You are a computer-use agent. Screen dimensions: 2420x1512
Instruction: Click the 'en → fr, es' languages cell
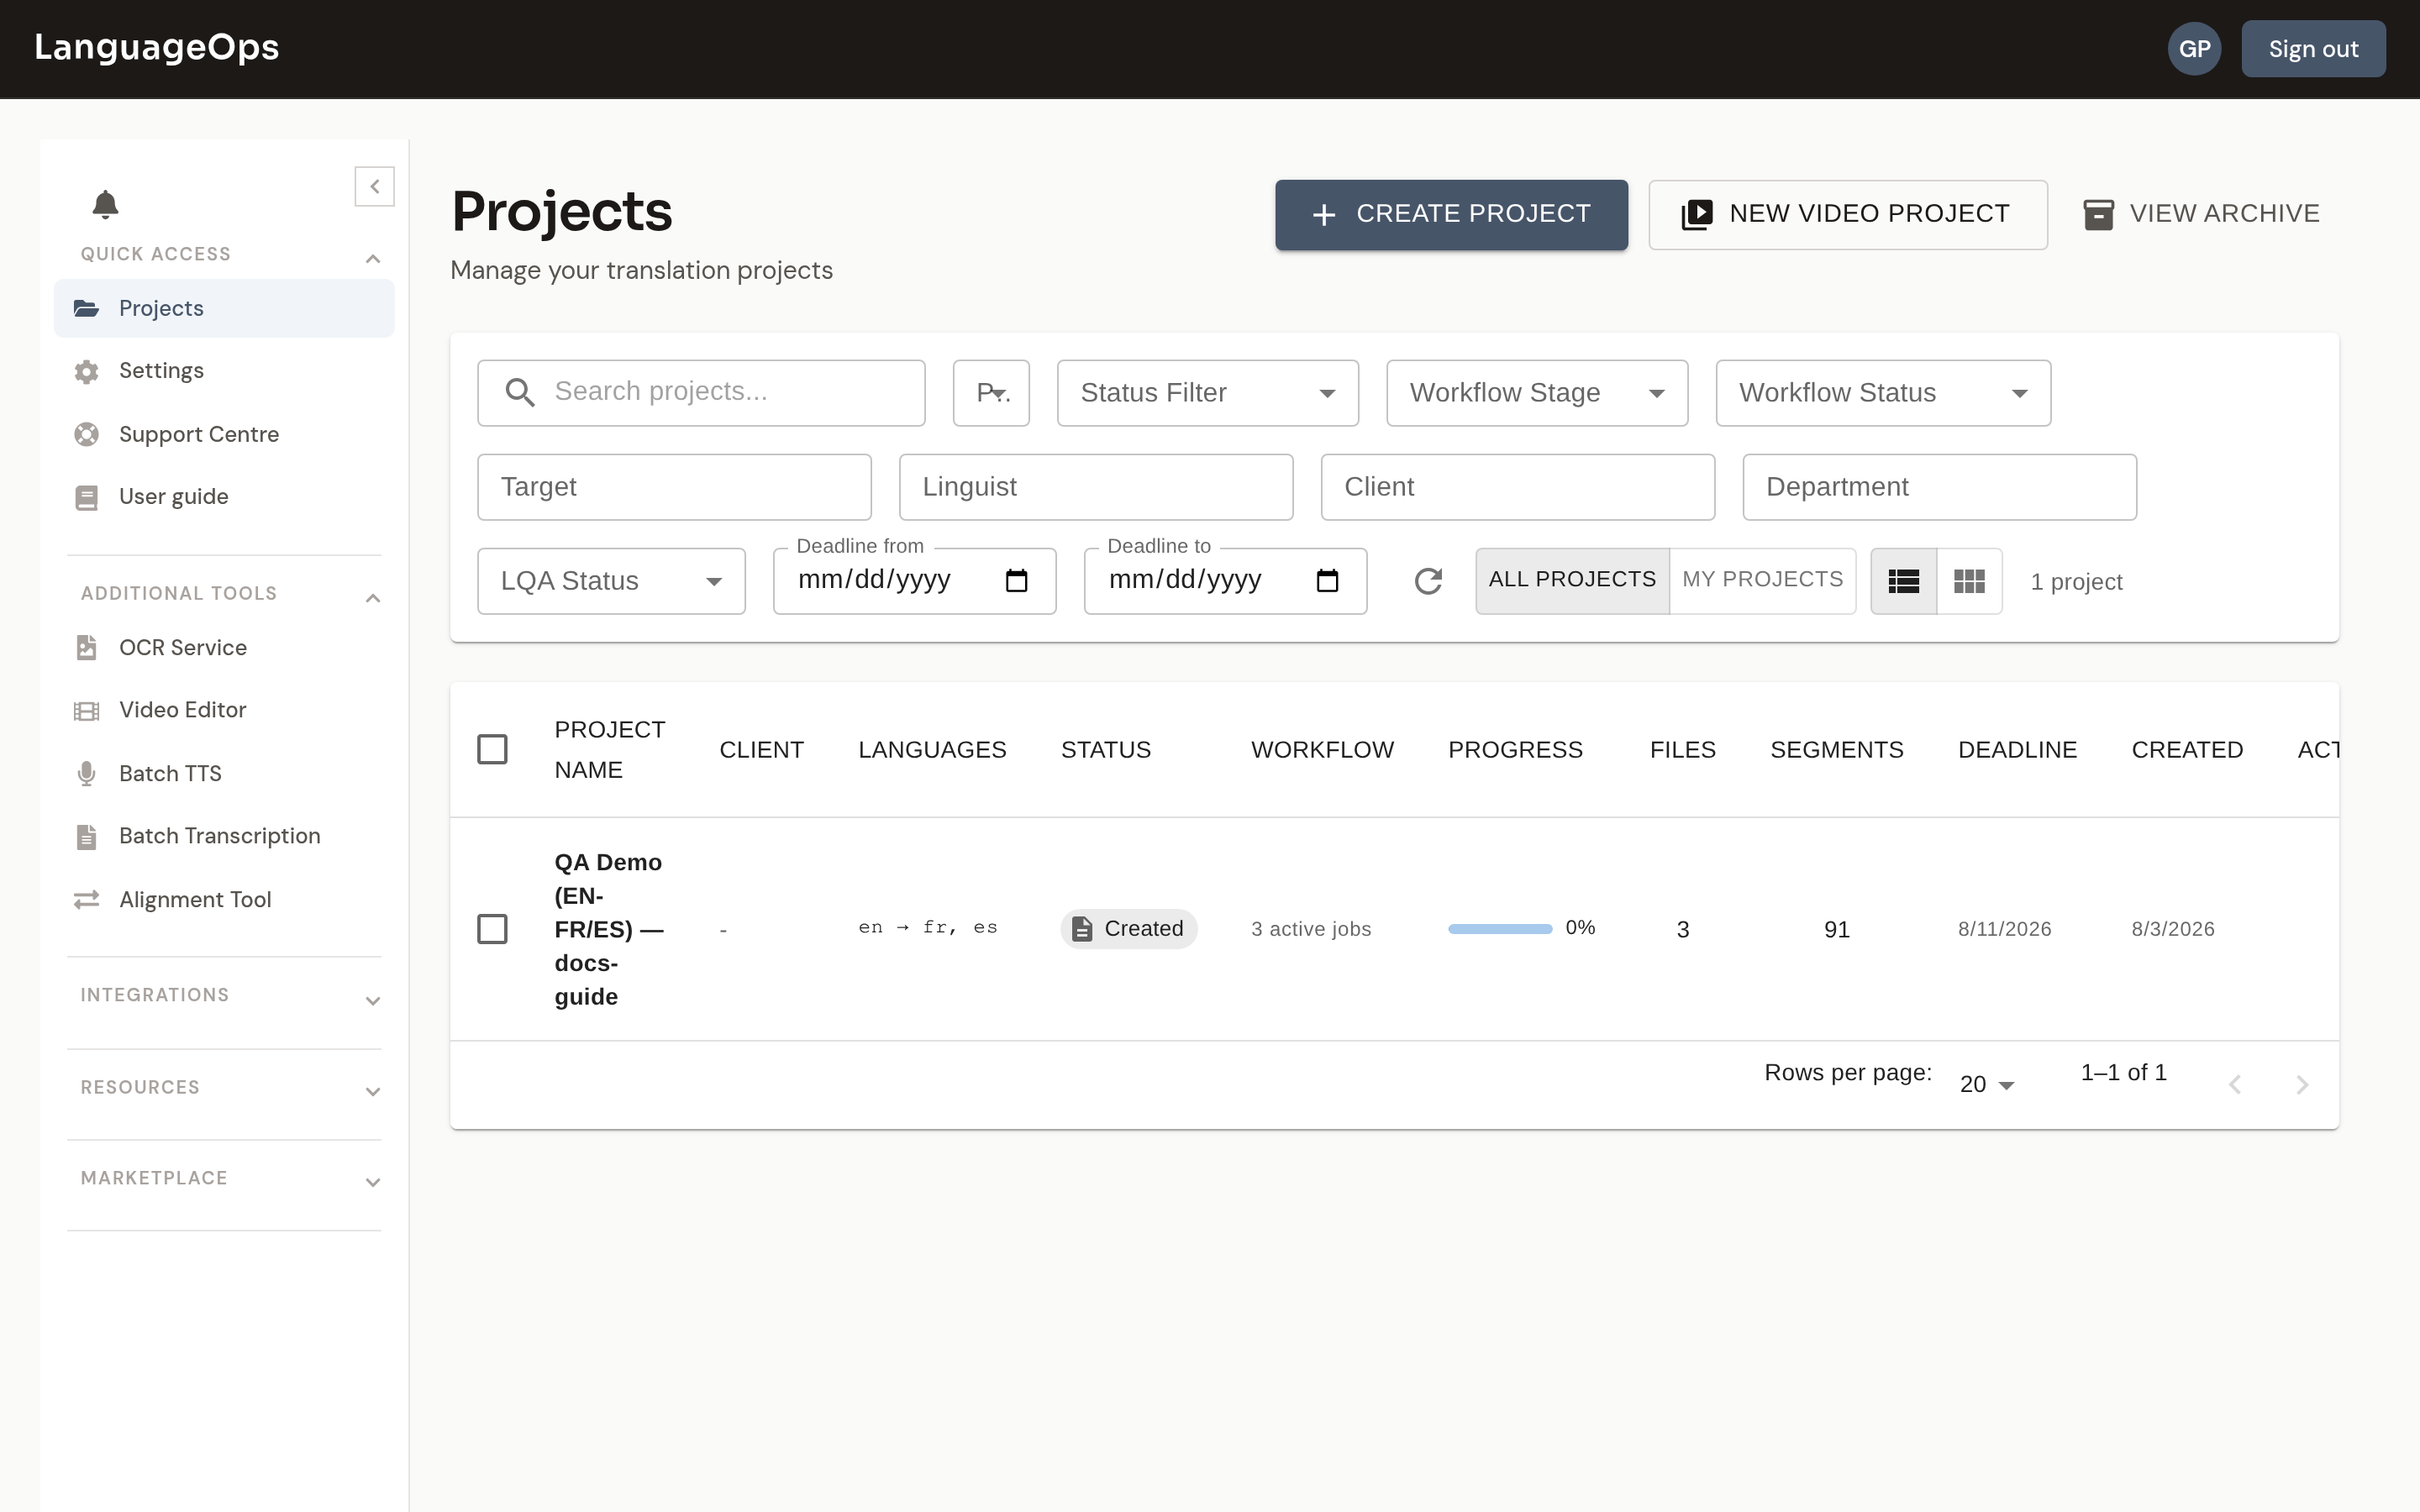pyautogui.click(x=928, y=928)
